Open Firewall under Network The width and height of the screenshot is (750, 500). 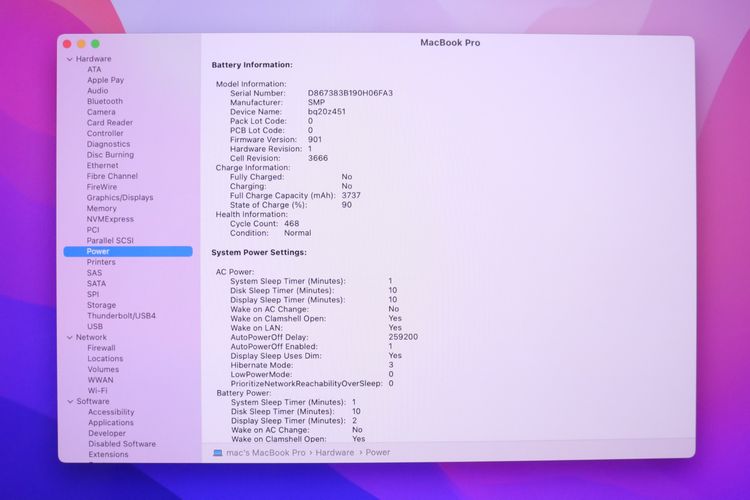click(101, 348)
